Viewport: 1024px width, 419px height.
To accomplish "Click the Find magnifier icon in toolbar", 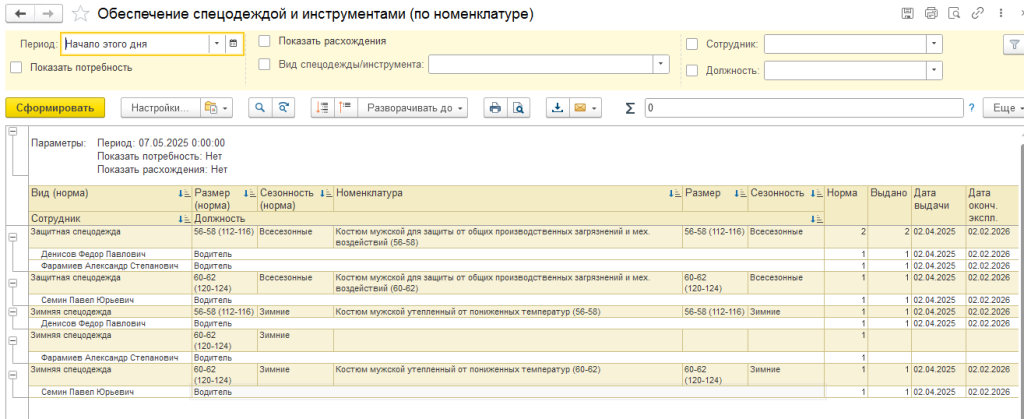I will tap(259, 108).
